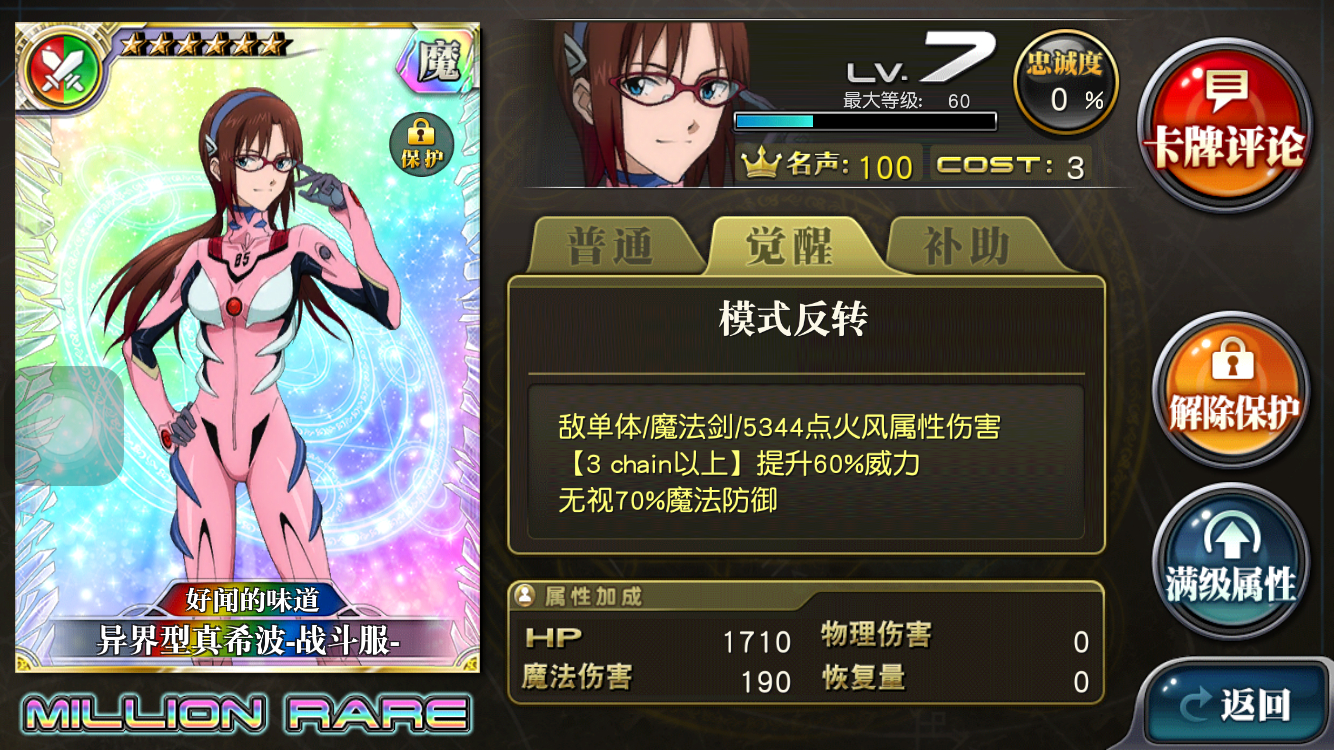Tap the character portrait thumbnail
Viewport: 1334px width, 750px height.
tap(652, 104)
